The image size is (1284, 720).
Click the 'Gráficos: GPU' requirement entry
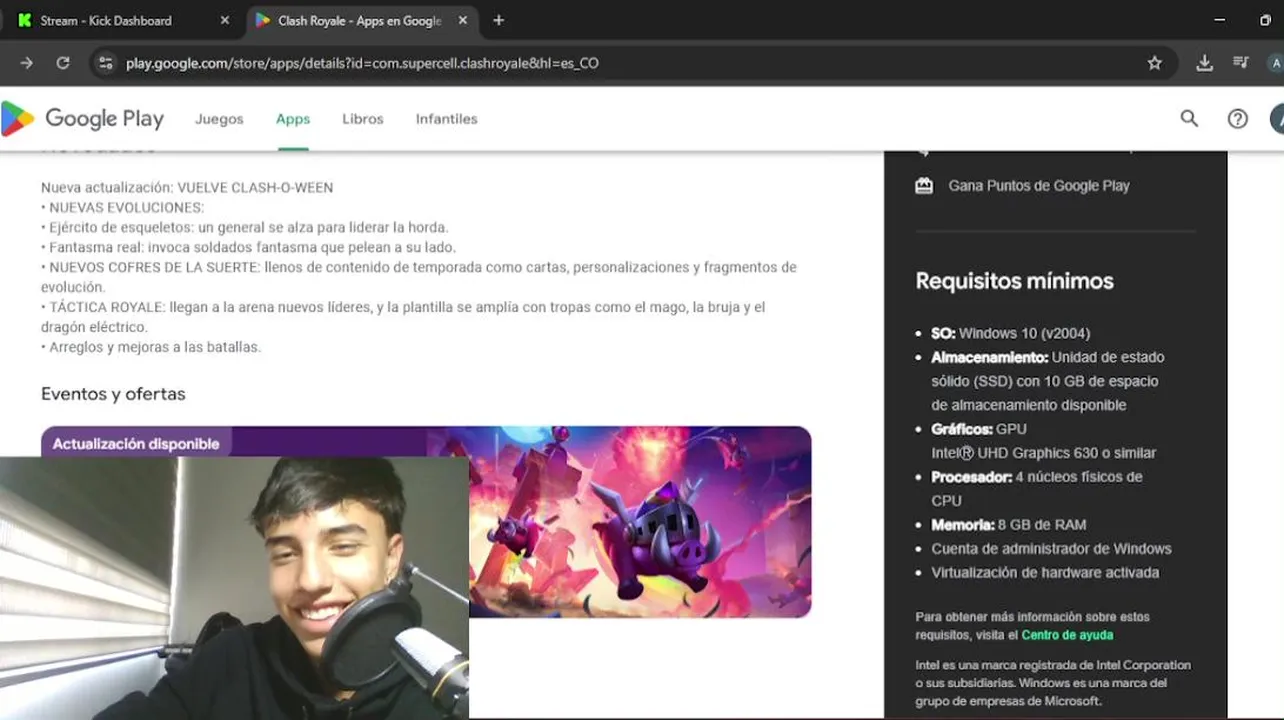click(x=1044, y=441)
